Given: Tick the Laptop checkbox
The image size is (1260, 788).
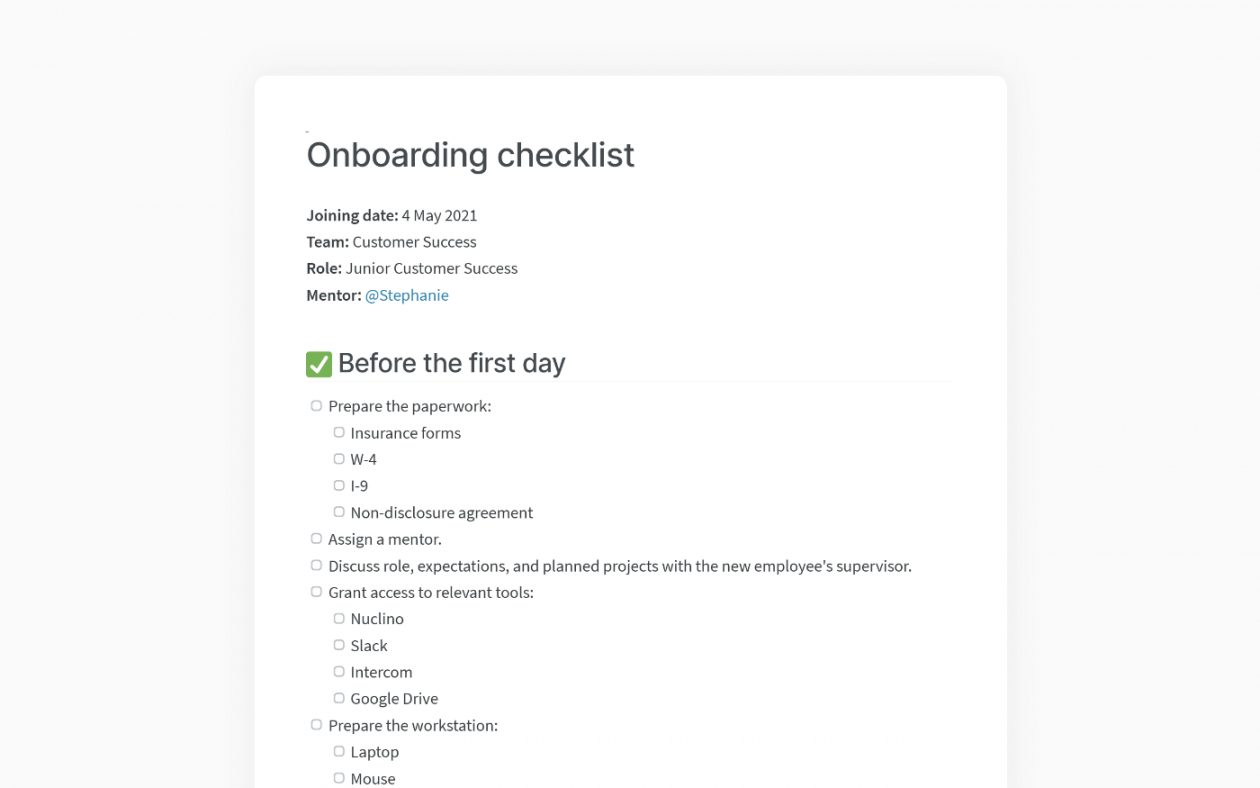Looking at the screenshot, I should coord(339,751).
